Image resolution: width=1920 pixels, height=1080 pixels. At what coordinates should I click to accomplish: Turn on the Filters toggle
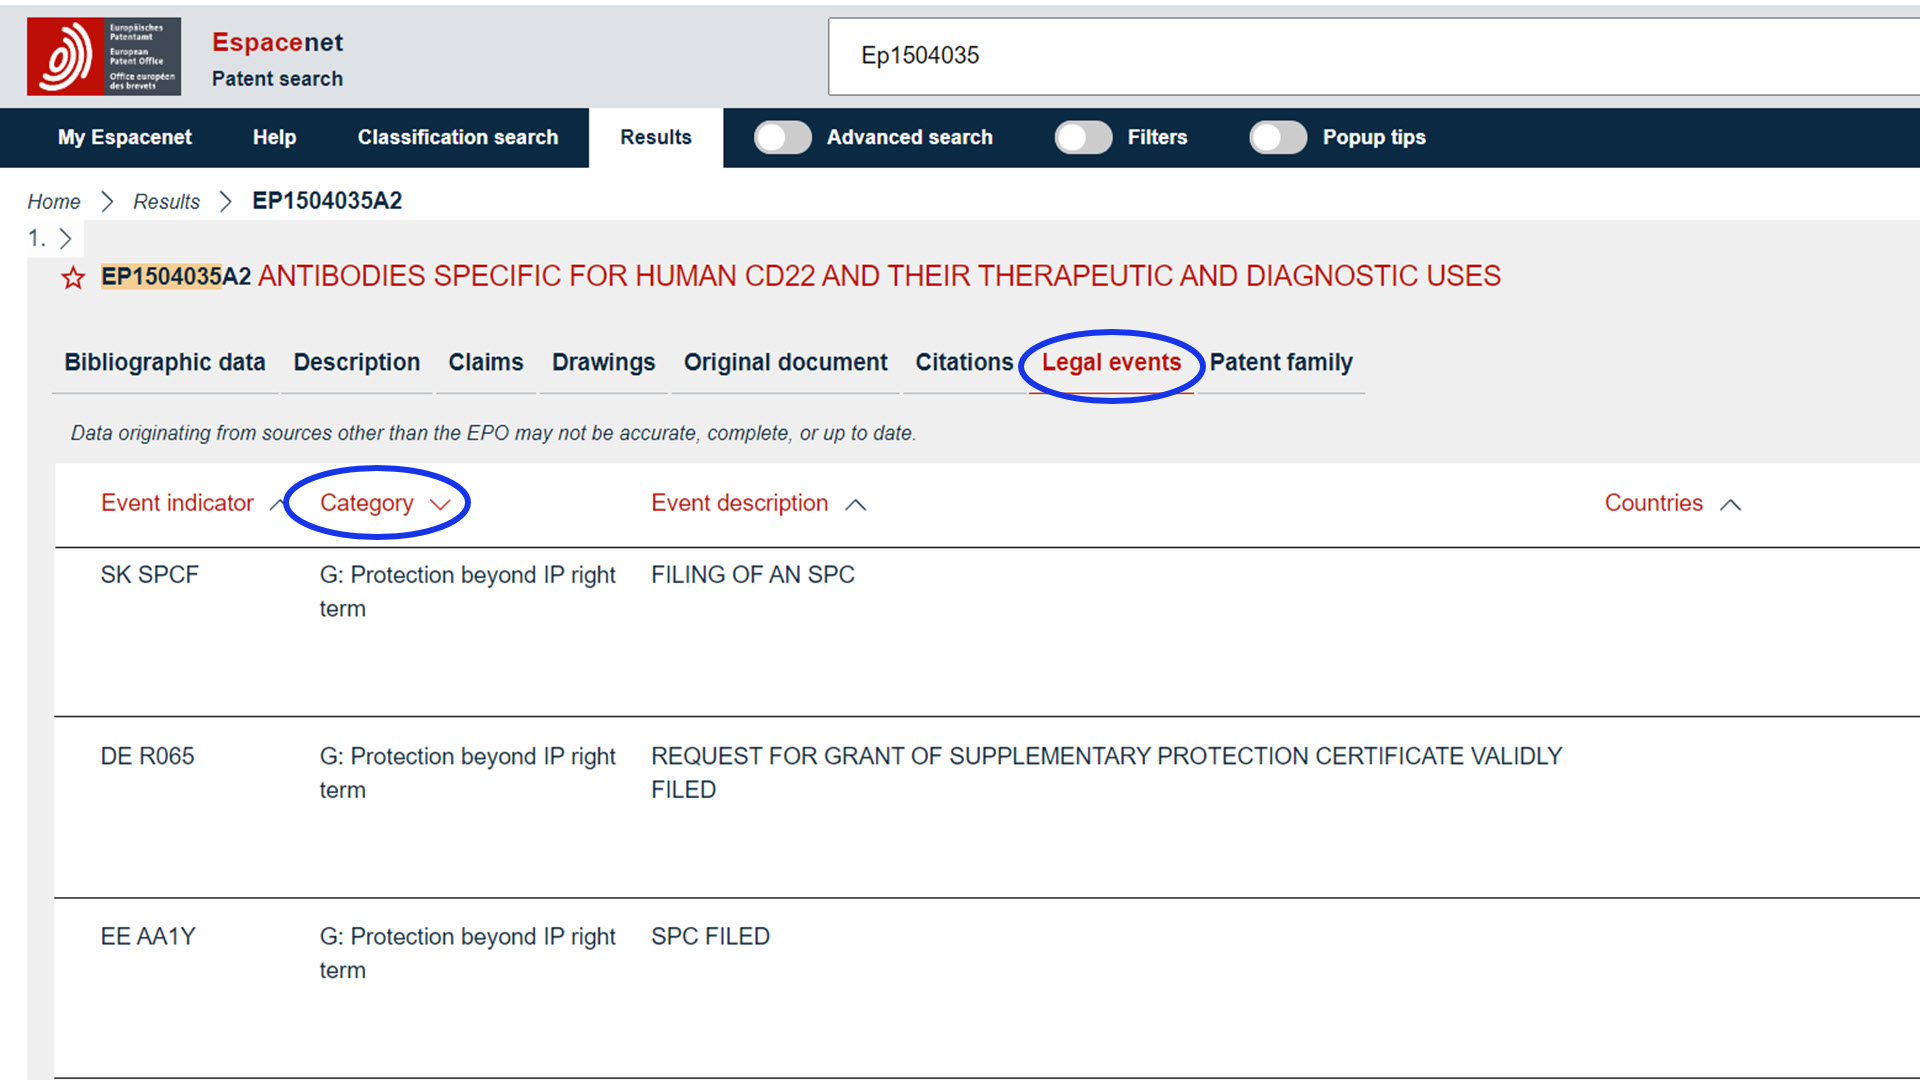pyautogui.click(x=1083, y=137)
